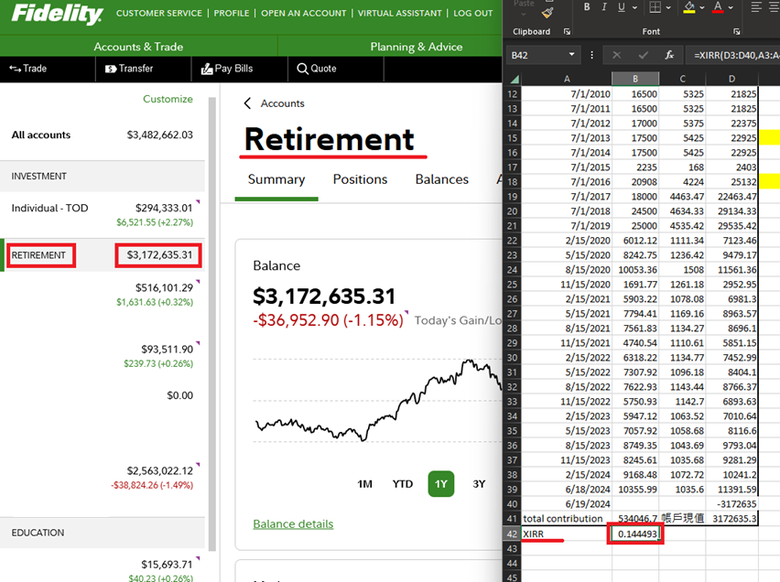Apply yellow fill color bucket
The height and width of the screenshot is (582, 780).
pos(689,7)
